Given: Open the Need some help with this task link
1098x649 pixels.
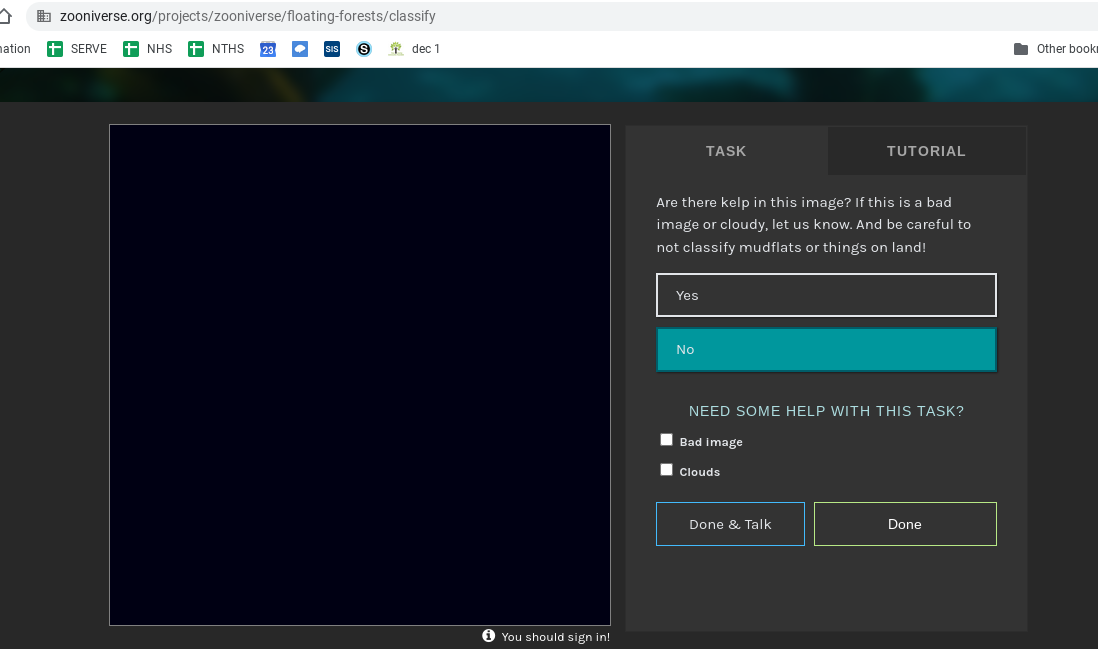Looking at the screenshot, I should (826, 411).
